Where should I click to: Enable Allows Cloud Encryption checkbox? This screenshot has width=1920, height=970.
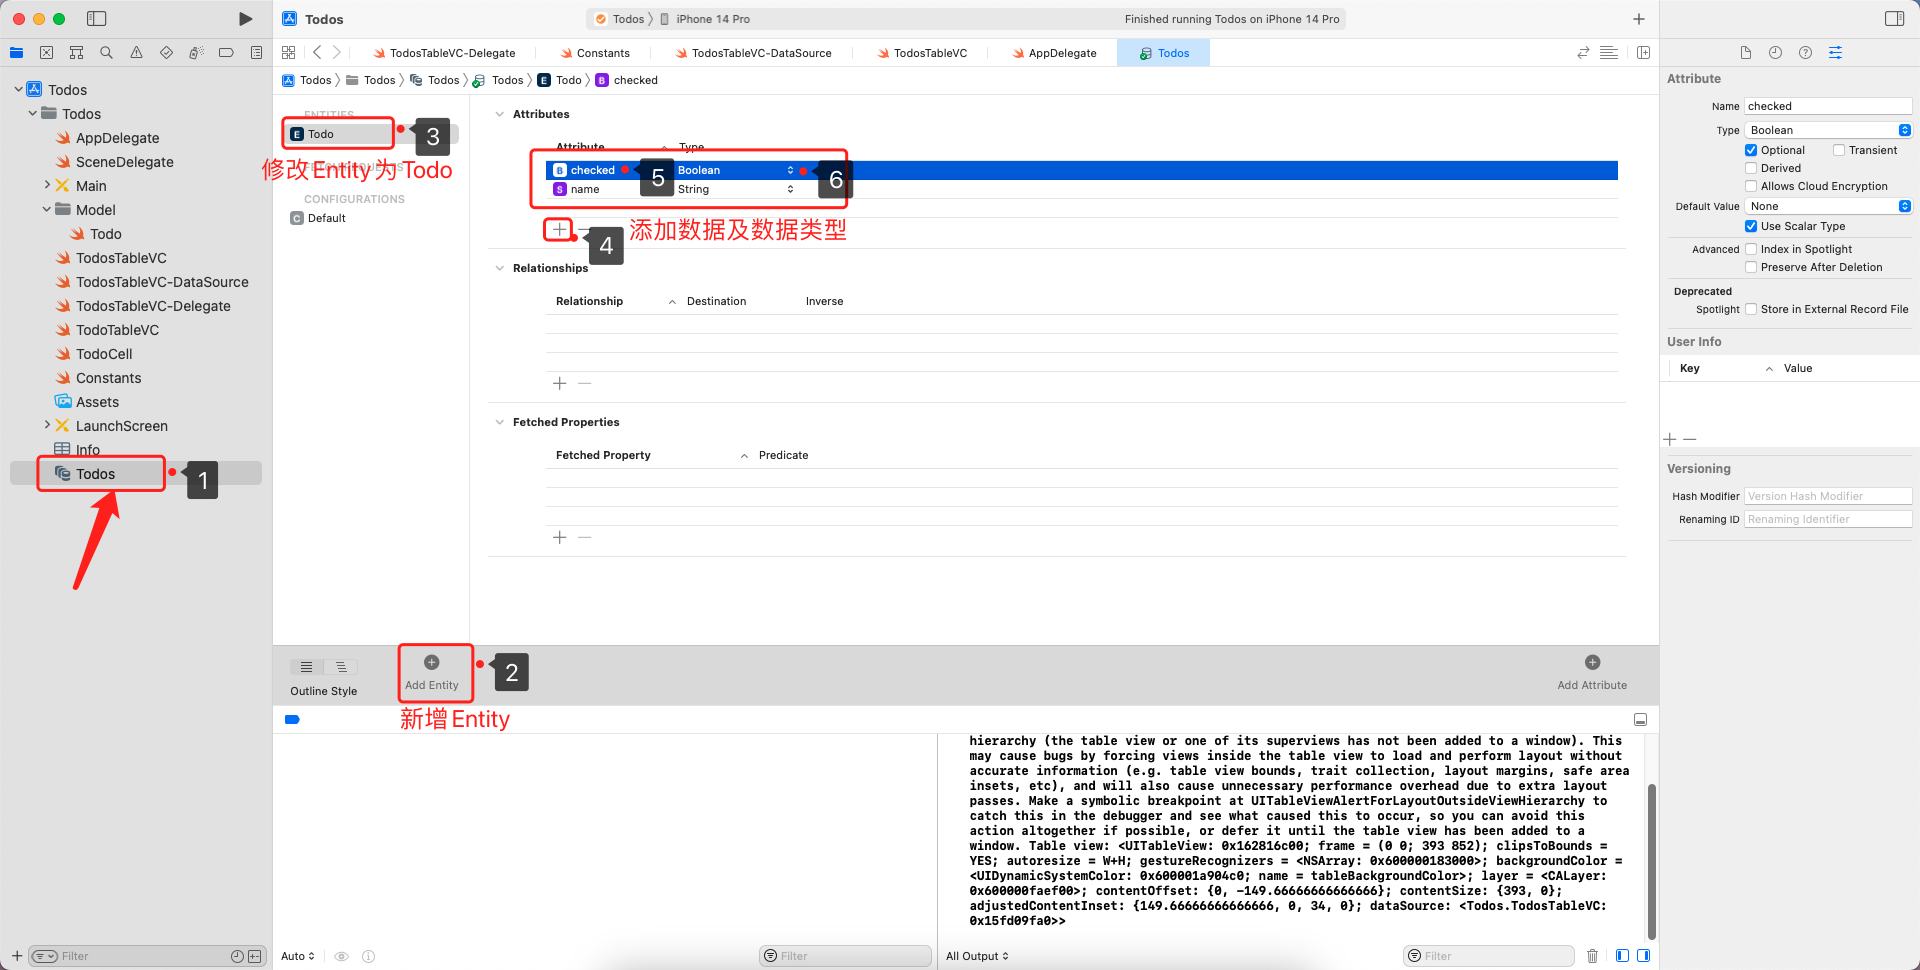(x=1751, y=186)
